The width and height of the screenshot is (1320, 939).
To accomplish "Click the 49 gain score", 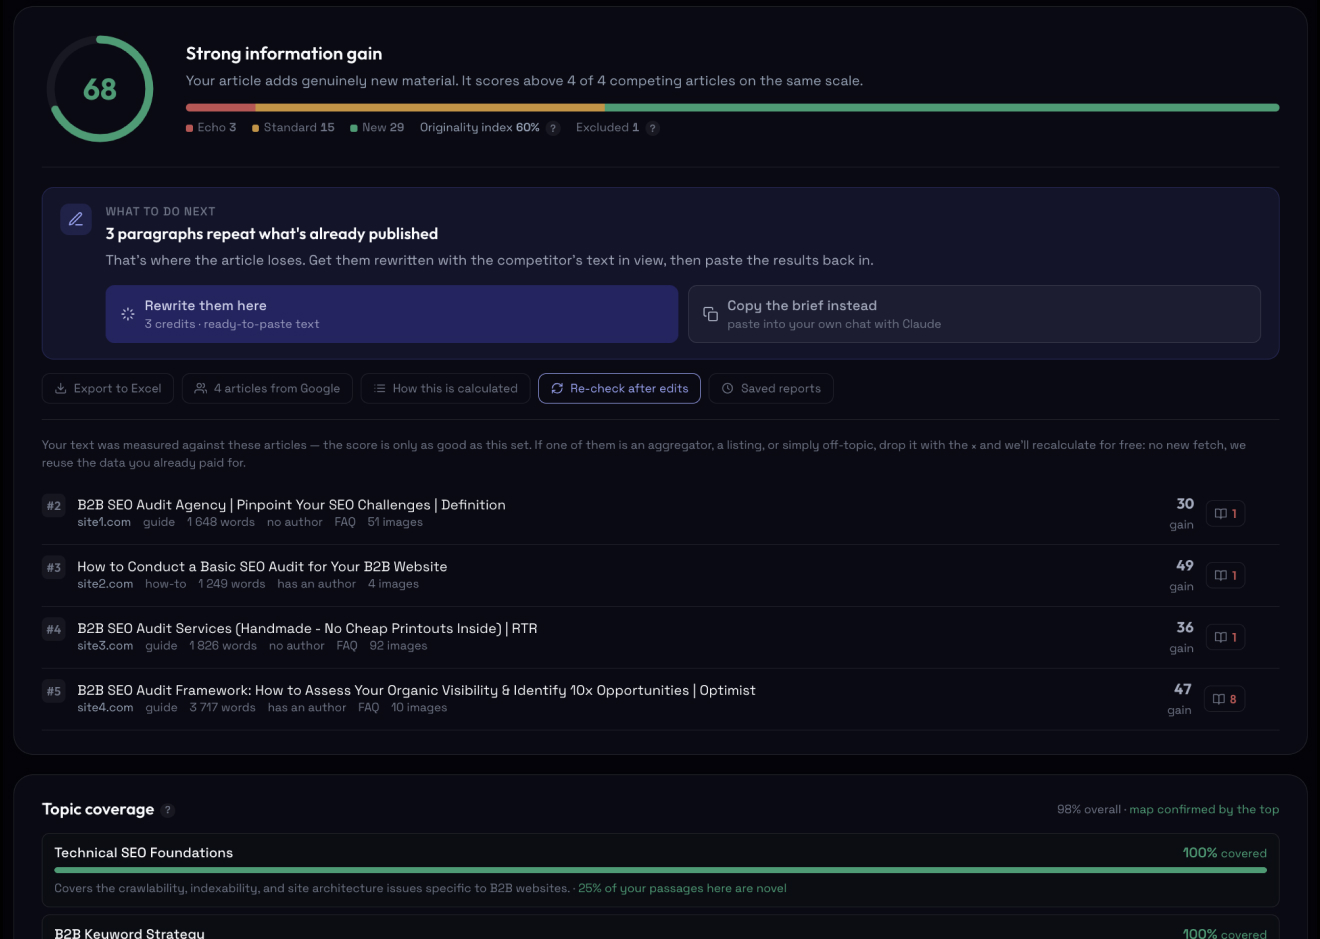I will (1185, 566).
